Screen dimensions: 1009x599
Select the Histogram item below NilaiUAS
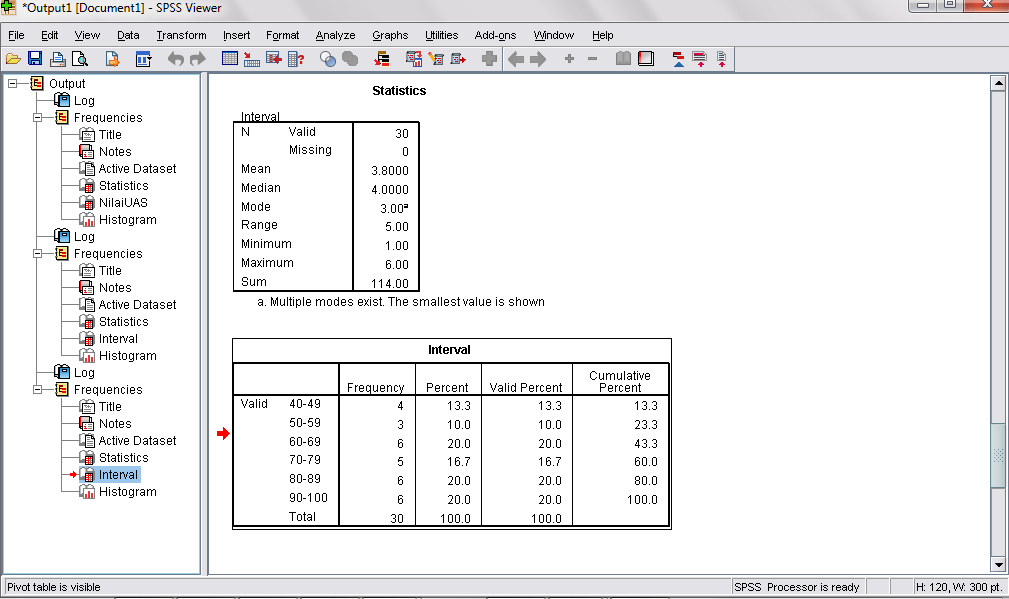click(x=127, y=220)
